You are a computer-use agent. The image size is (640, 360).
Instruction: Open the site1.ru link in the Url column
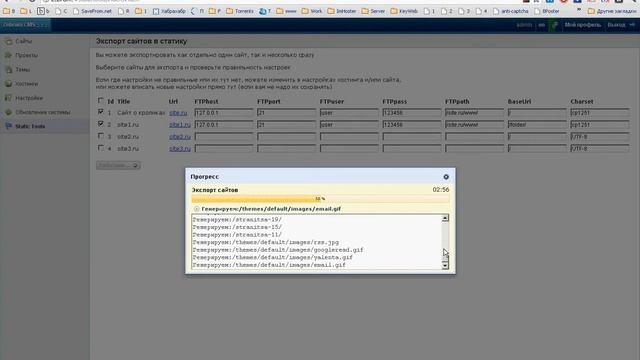[x=180, y=124]
